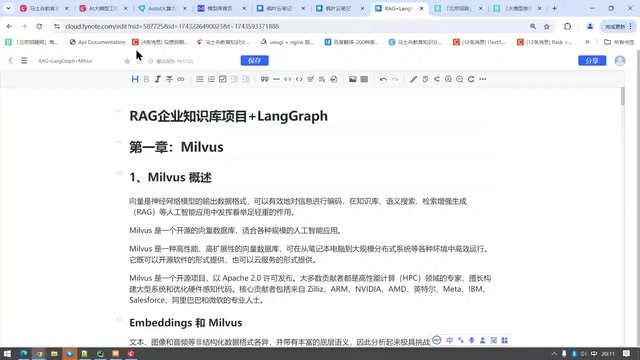Image resolution: width=640 pixels, height=360 pixels.
Task: Insert a hyperlink using link icon
Action: tap(180, 79)
